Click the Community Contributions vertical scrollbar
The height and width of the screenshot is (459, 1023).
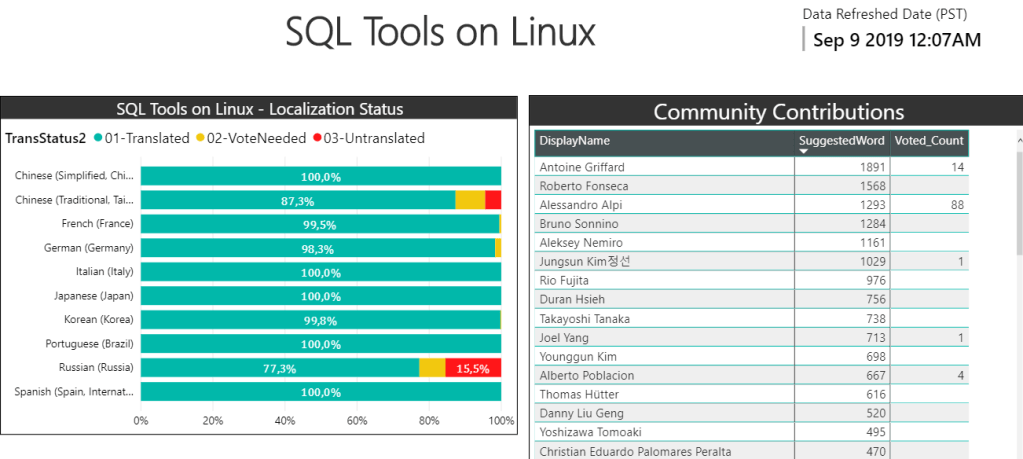(1018, 200)
